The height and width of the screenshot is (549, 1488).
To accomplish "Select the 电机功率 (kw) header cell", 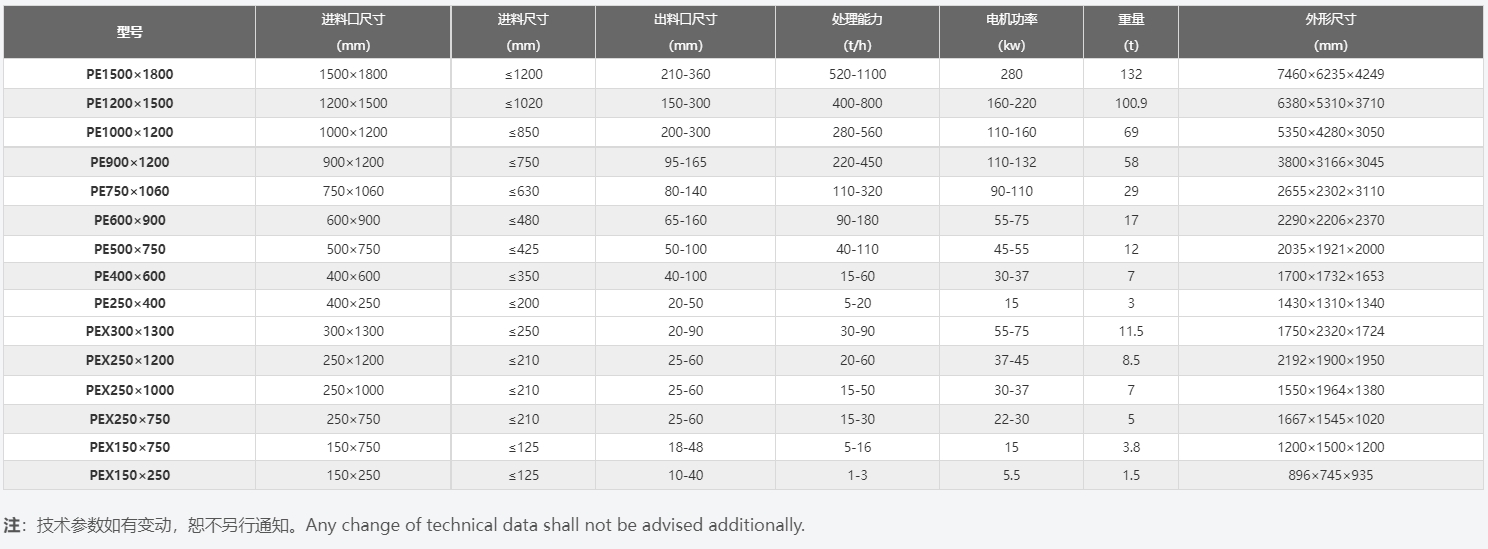I will click(x=1011, y=32).
